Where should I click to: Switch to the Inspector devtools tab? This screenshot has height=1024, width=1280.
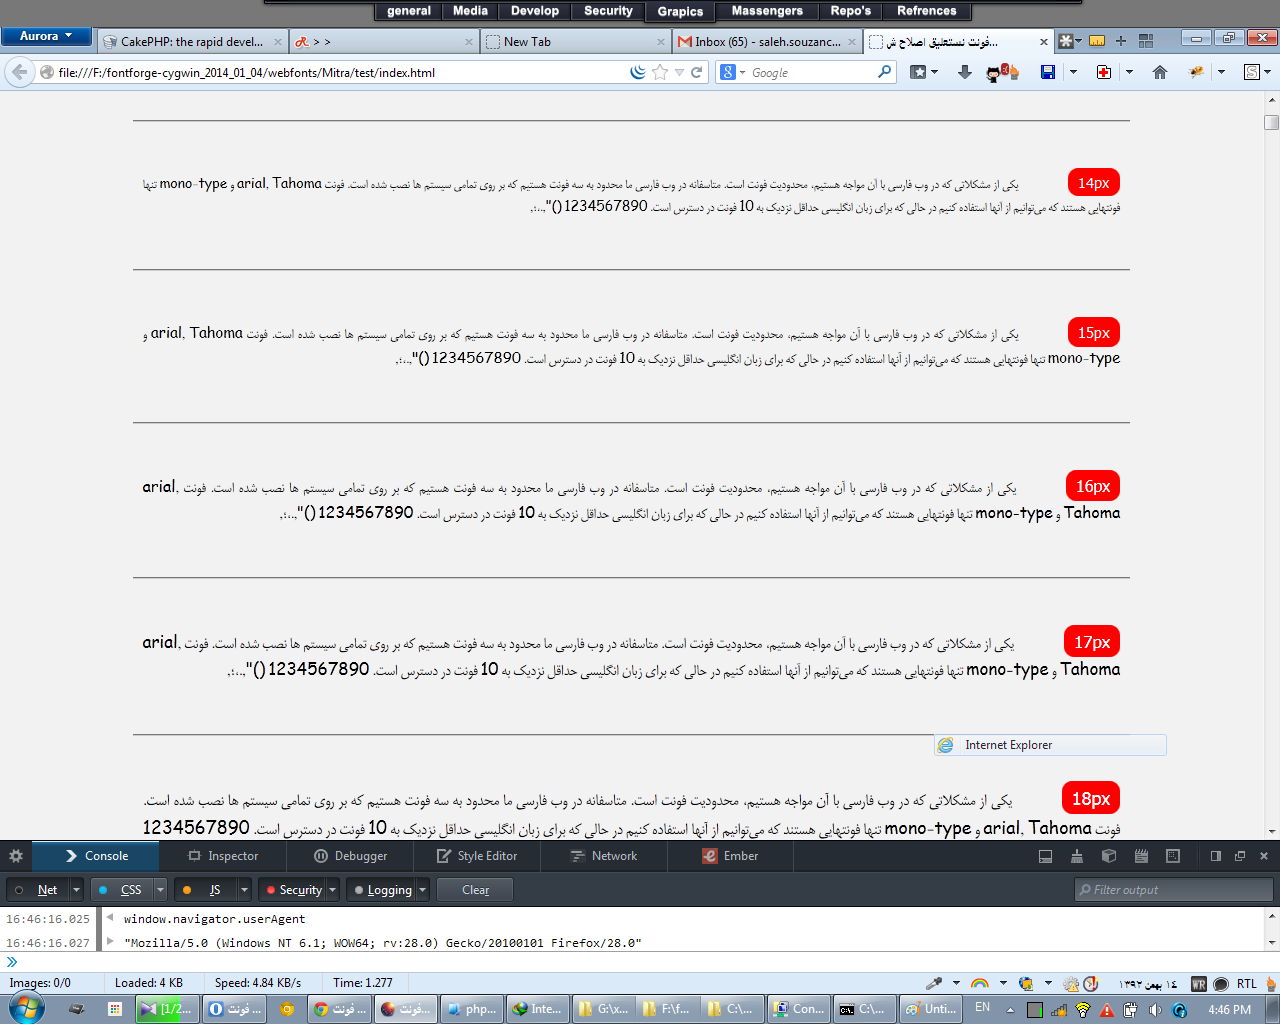tap(223, 856)
